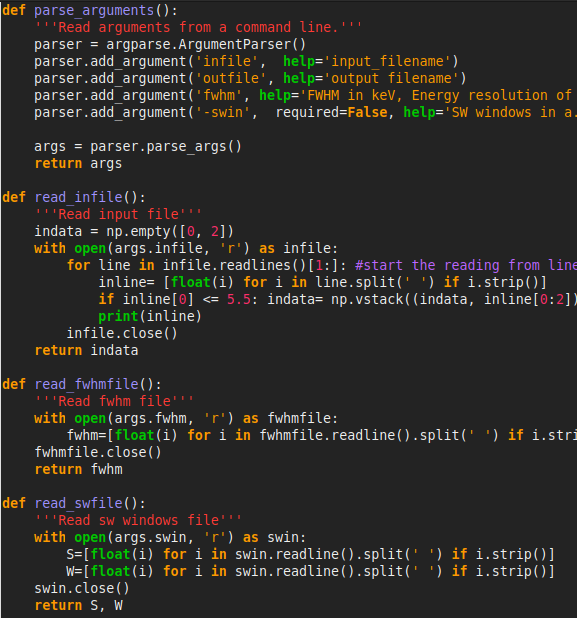Click open(args.fwhm, 'r') as fwhmfile

206,418
